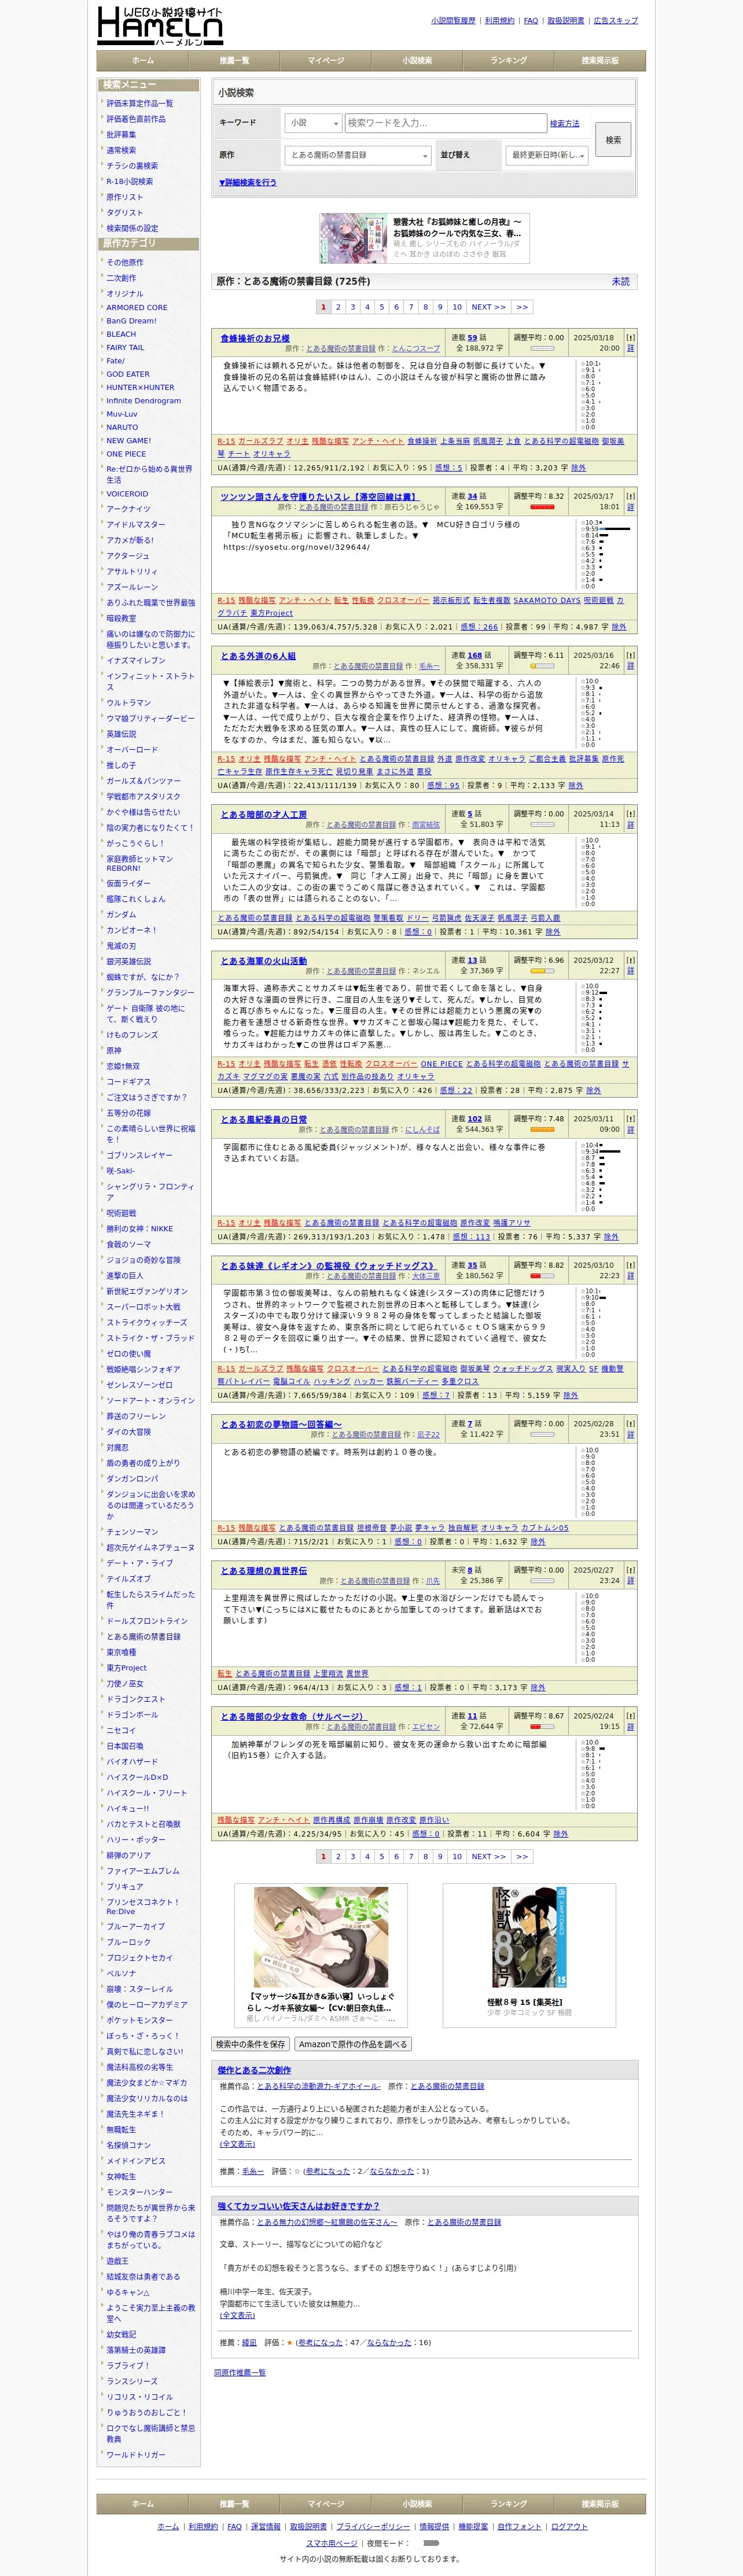Open the ホーム top nav tab
This screenshot has width=743, height=2576.
click(143, 60)
